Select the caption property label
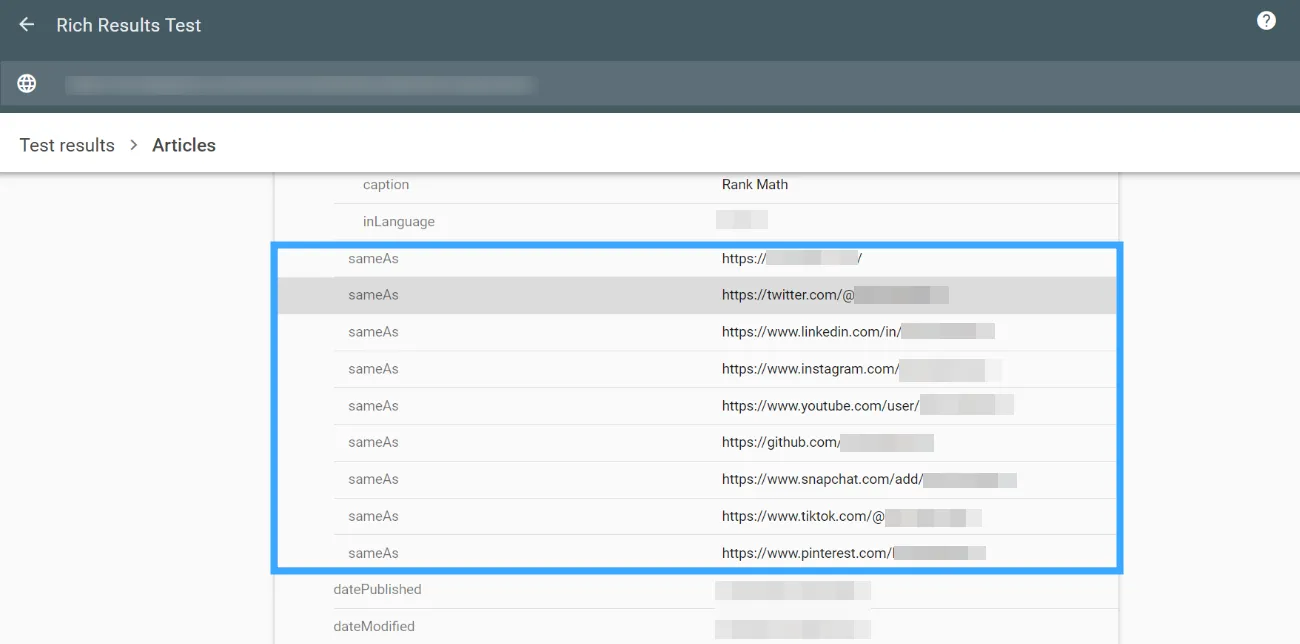The width and height of the screenshot is (1300, 644). pyautogui.click(x=386, y=184)
